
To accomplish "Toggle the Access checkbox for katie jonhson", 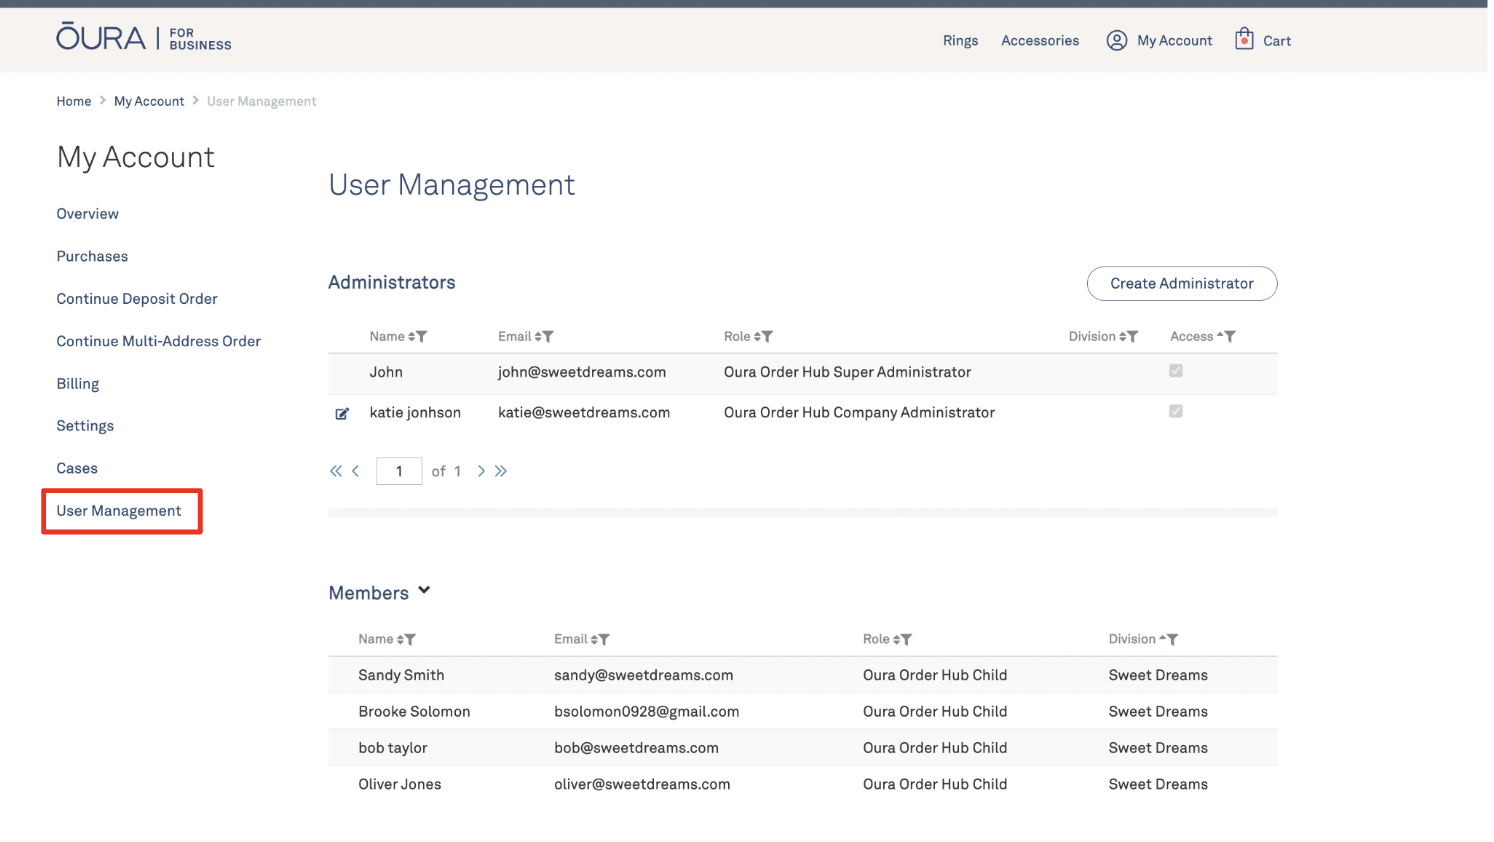I will click(1176, 411).
